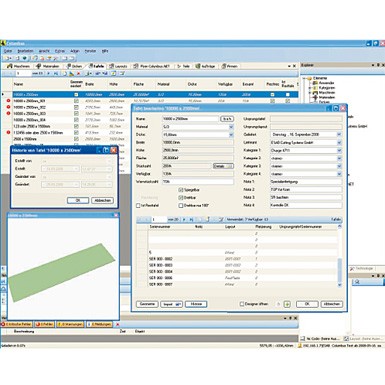Open the Kategorie 3 dropdown
Screen dimensions: 385x385
tap(339, 166)
